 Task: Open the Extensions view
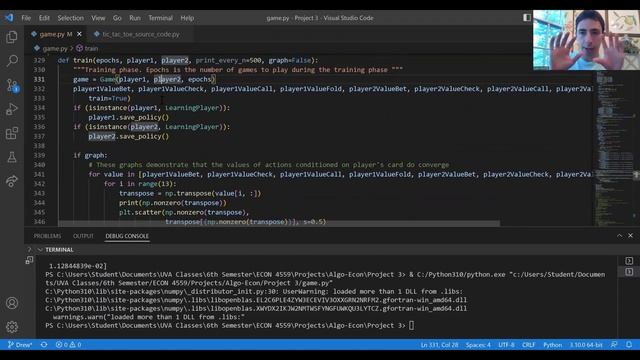pyautogui.click(x=12, y=133)
